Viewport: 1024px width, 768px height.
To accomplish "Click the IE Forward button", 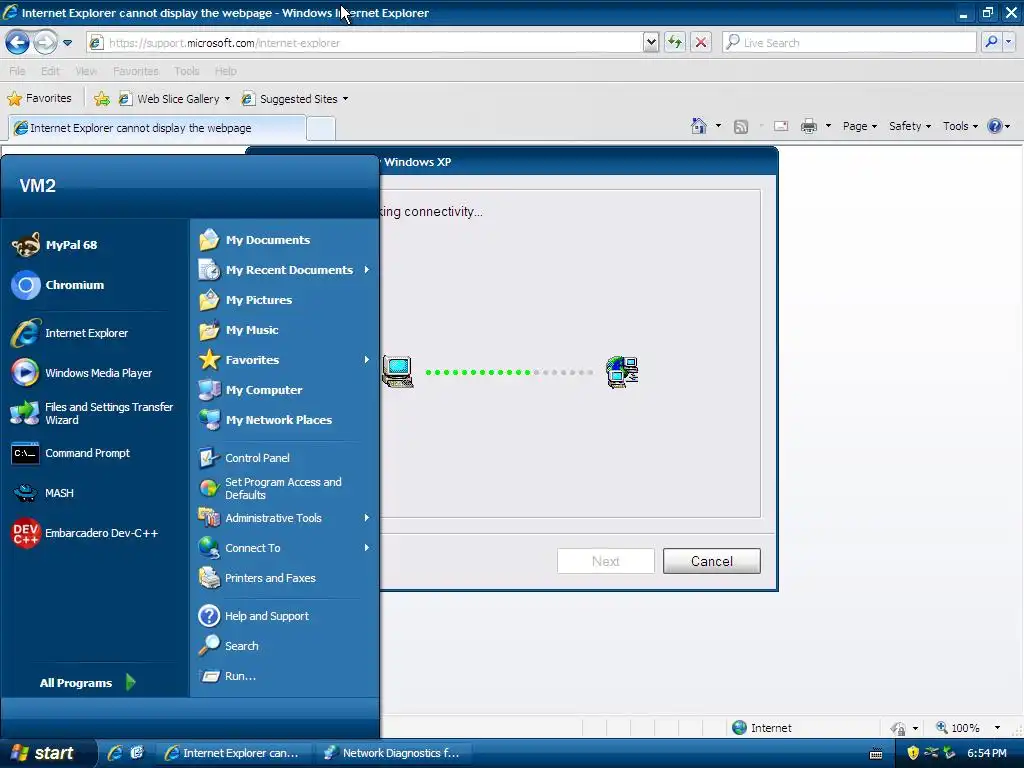I will point(45,43).
